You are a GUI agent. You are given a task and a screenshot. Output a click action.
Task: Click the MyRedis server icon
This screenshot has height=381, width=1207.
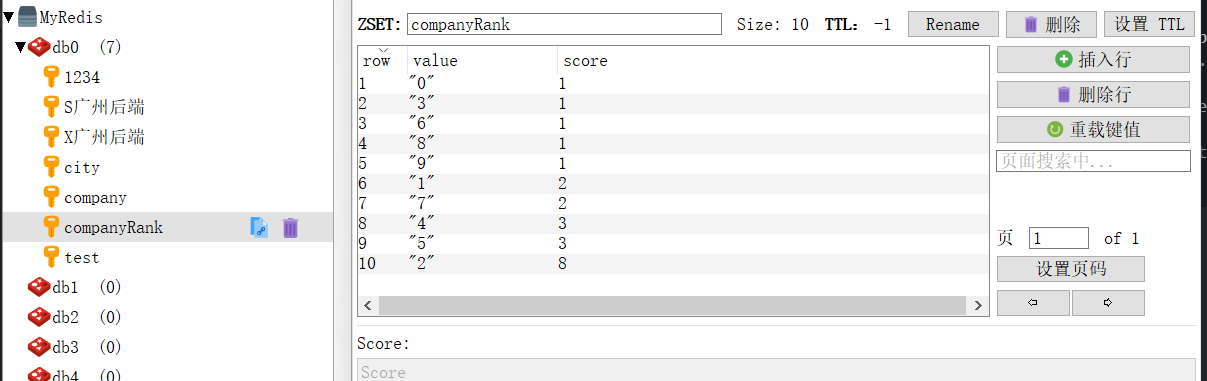tap(28, 17)
